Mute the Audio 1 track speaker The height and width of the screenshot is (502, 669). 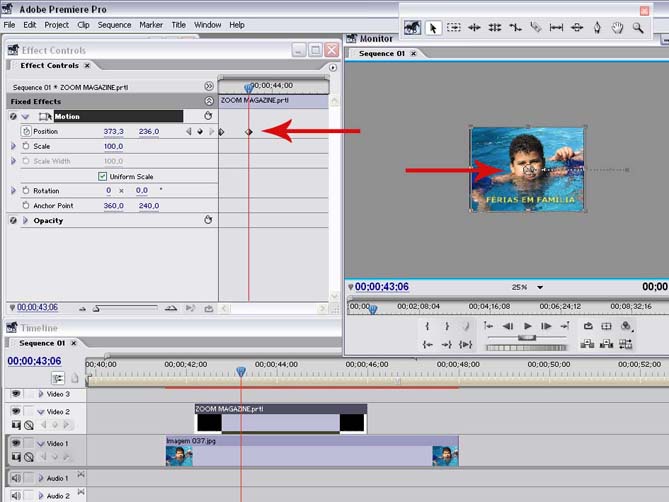16,476
